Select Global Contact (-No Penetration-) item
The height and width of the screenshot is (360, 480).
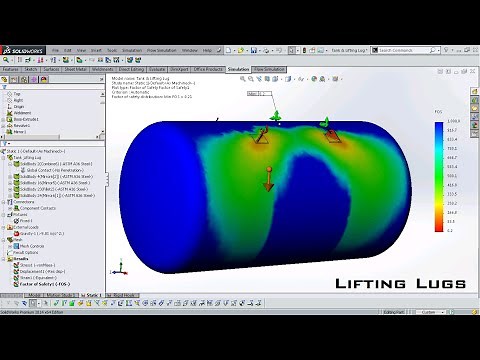[52, 170]
